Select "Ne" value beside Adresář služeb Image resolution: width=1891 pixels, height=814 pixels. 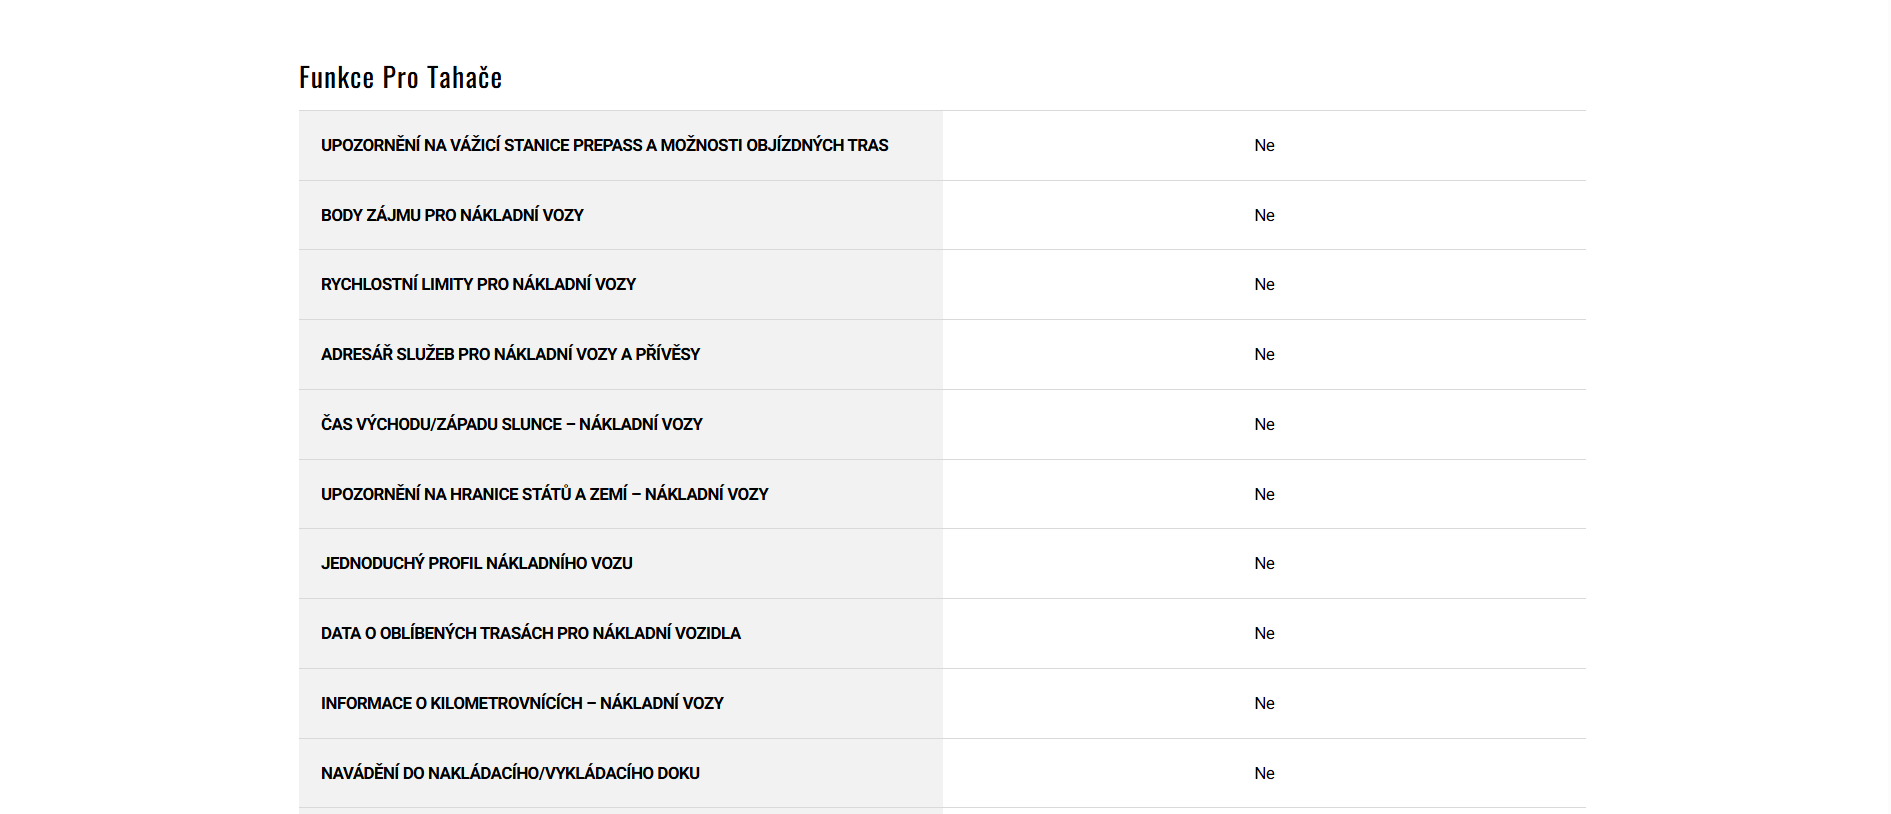[x=1264, y=355]
